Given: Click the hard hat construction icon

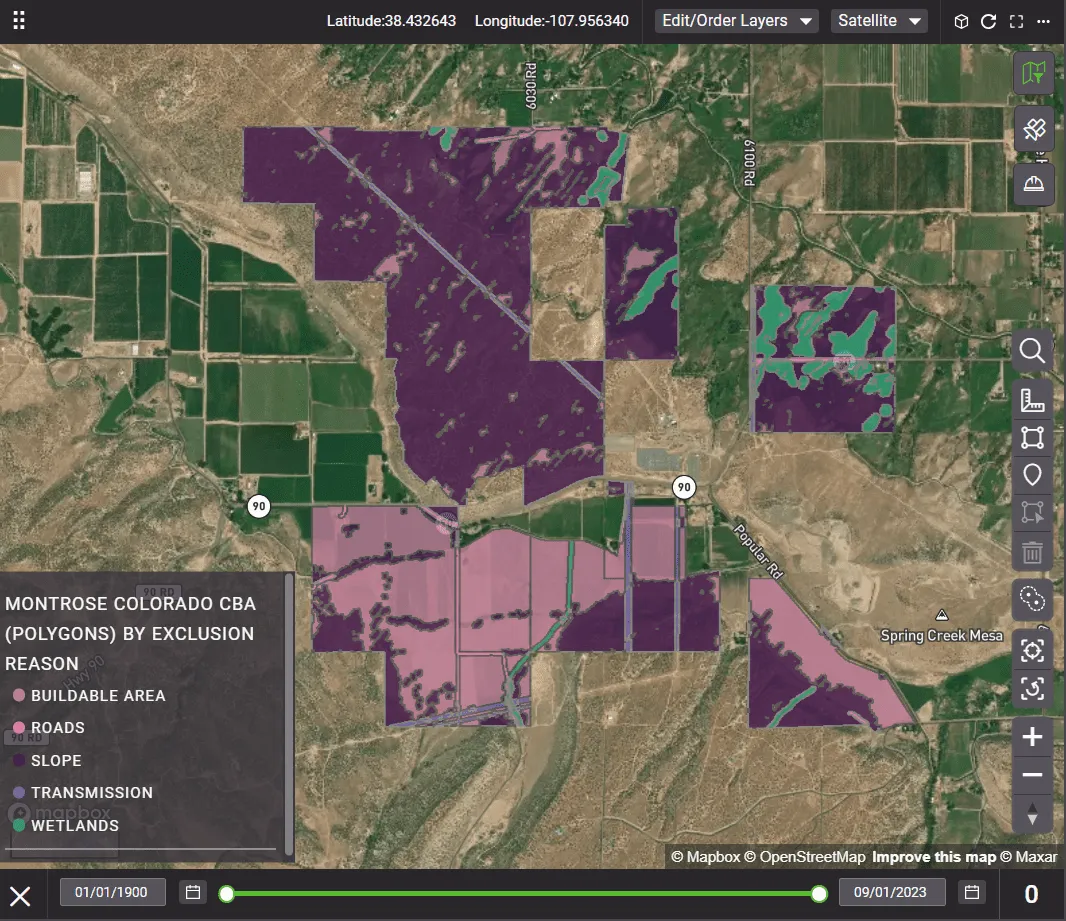Looking at the screenshot, I should click(1033, 184).
